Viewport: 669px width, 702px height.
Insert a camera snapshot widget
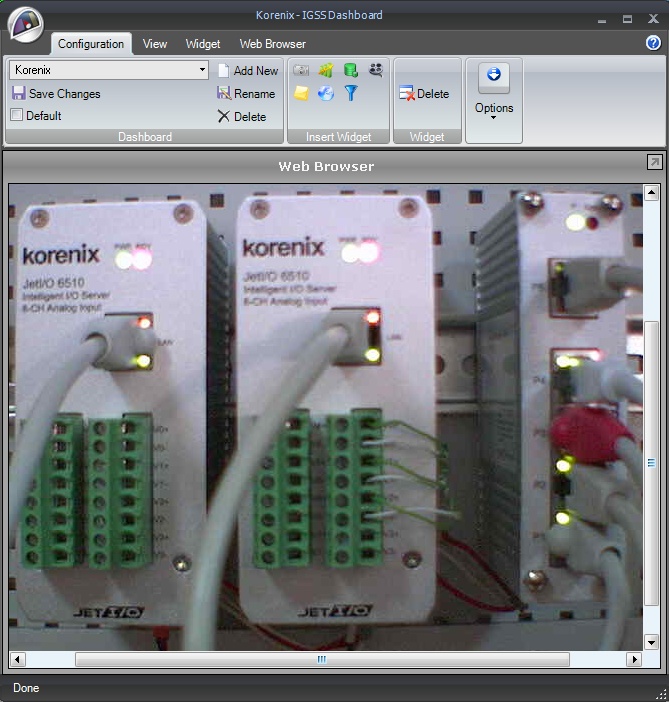(x=301, y=70)
